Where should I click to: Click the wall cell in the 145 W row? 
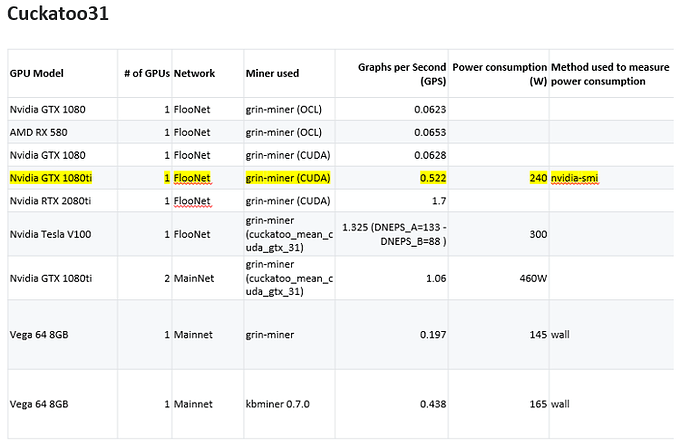tap(560, 335)
